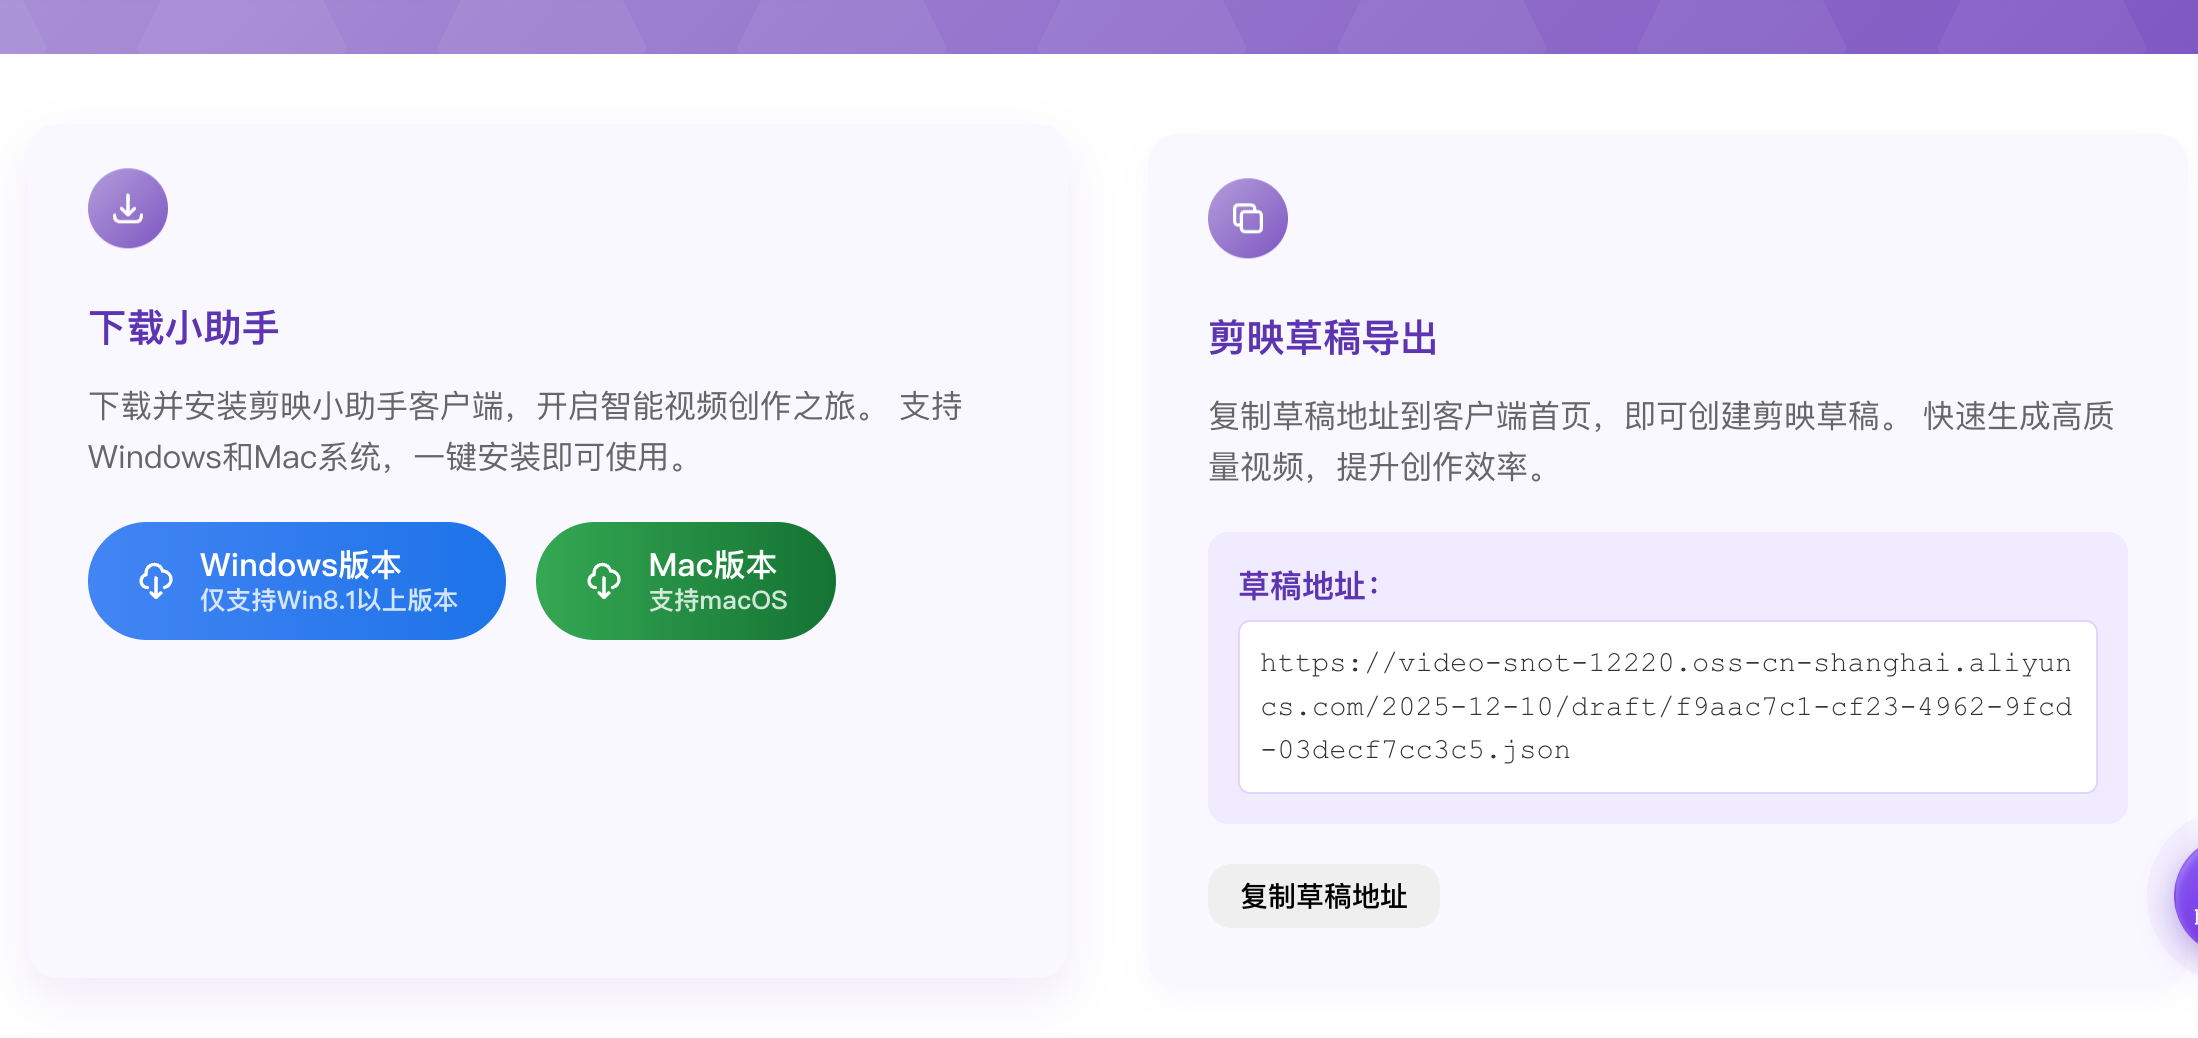This screenshot has height=1038, width=2198.
Task: Select the 剪映草稿导出 heading link
Action: 1322,338
